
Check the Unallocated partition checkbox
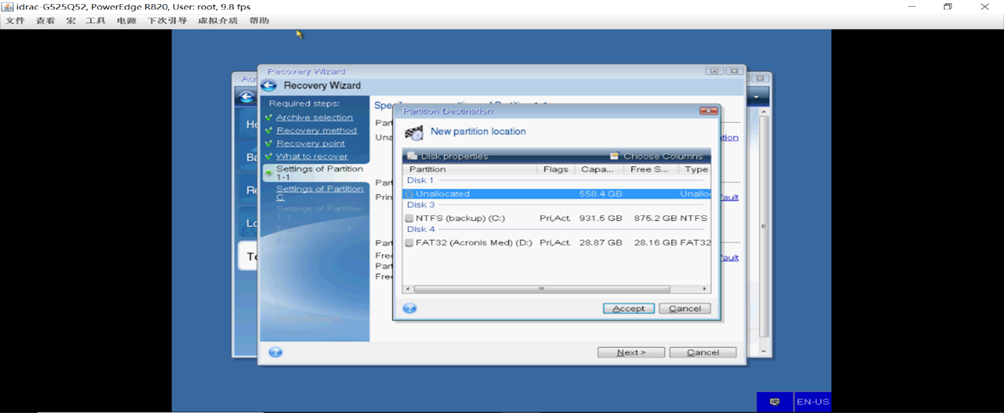pos(410,194)
